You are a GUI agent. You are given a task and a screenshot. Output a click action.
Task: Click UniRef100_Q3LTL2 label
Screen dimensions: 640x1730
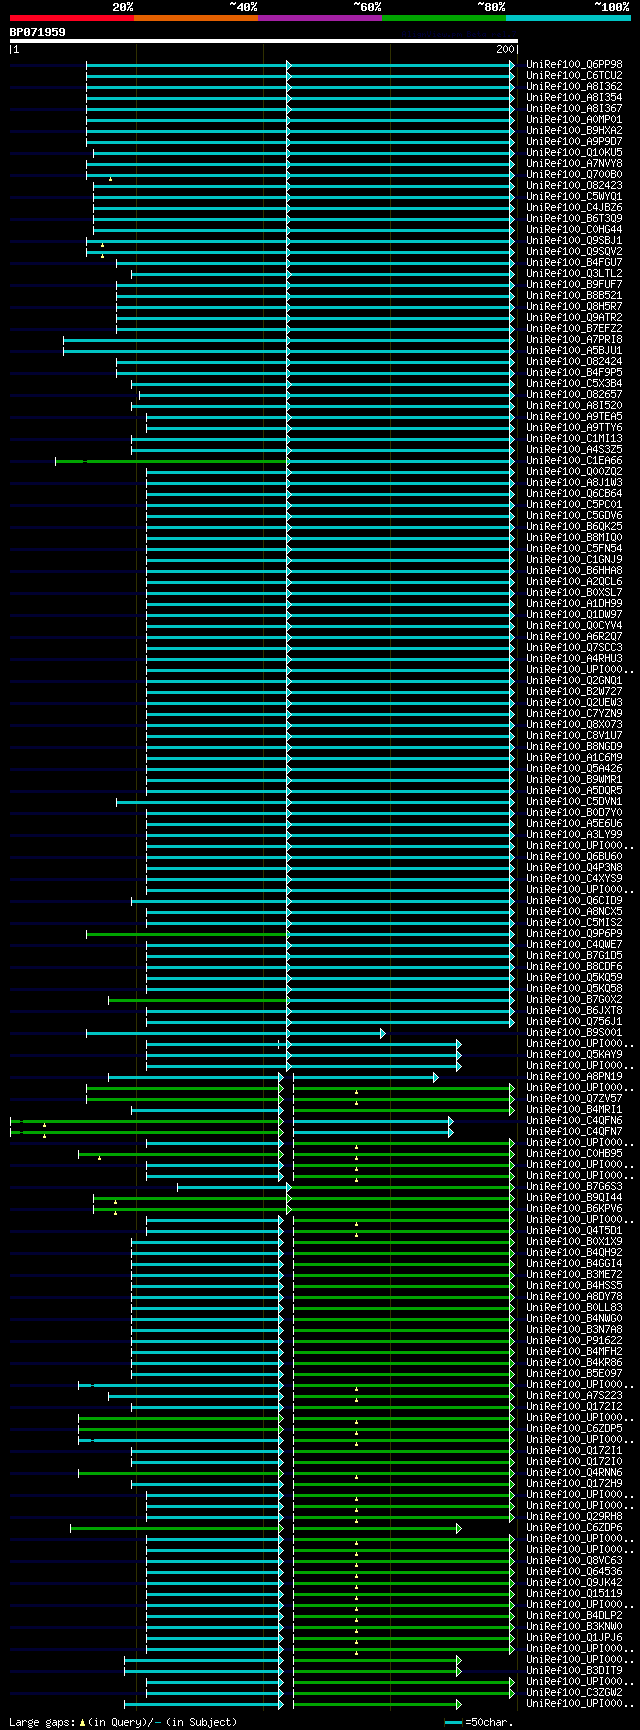574,273
